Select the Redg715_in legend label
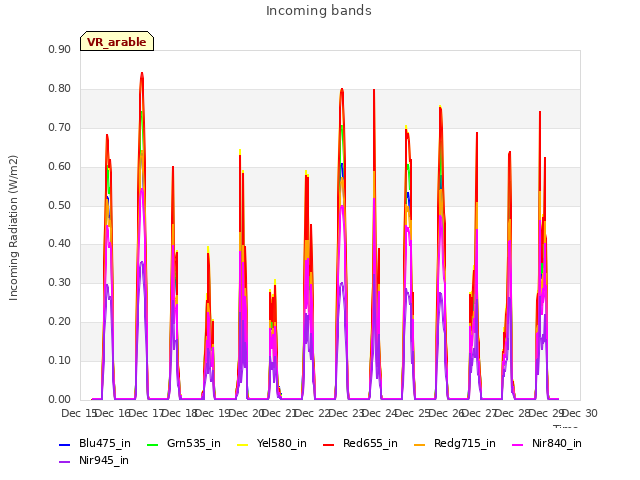Image resolution: width=640 pixels, height=480 pixels. click(465, 443)
